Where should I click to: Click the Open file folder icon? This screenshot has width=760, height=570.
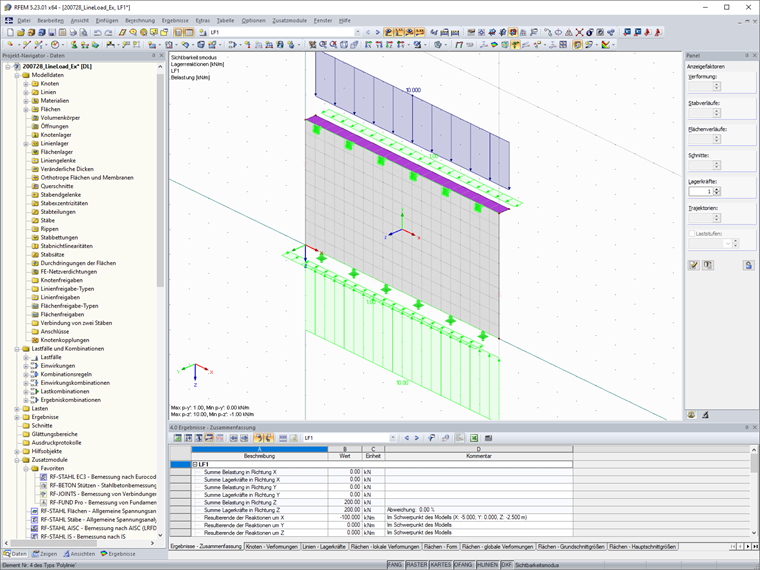click(20, 32)
